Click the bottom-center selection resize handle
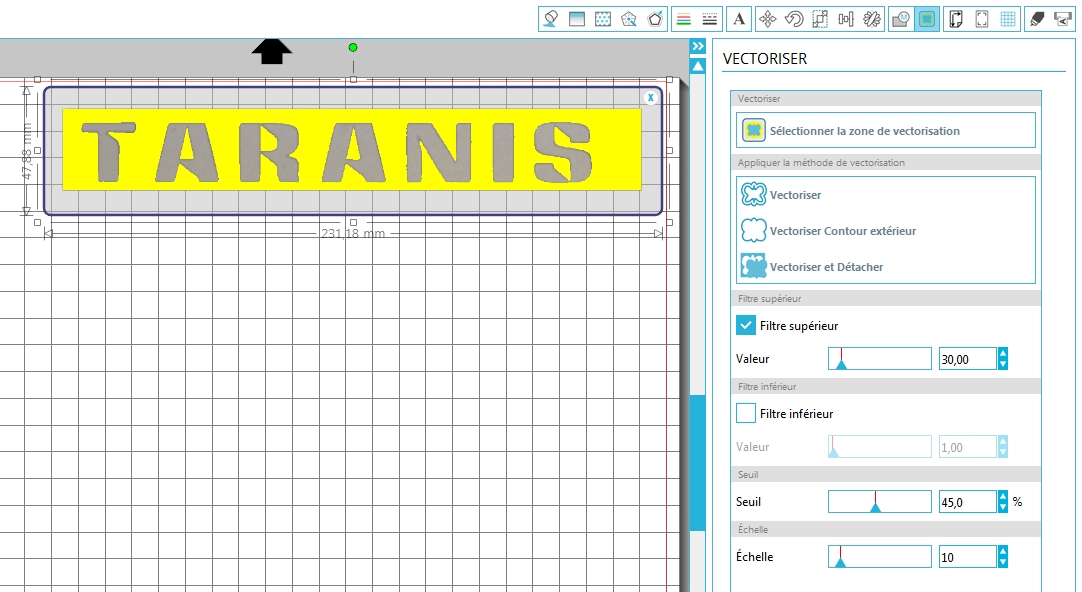 pyautogui.click(x=353, y=222)
